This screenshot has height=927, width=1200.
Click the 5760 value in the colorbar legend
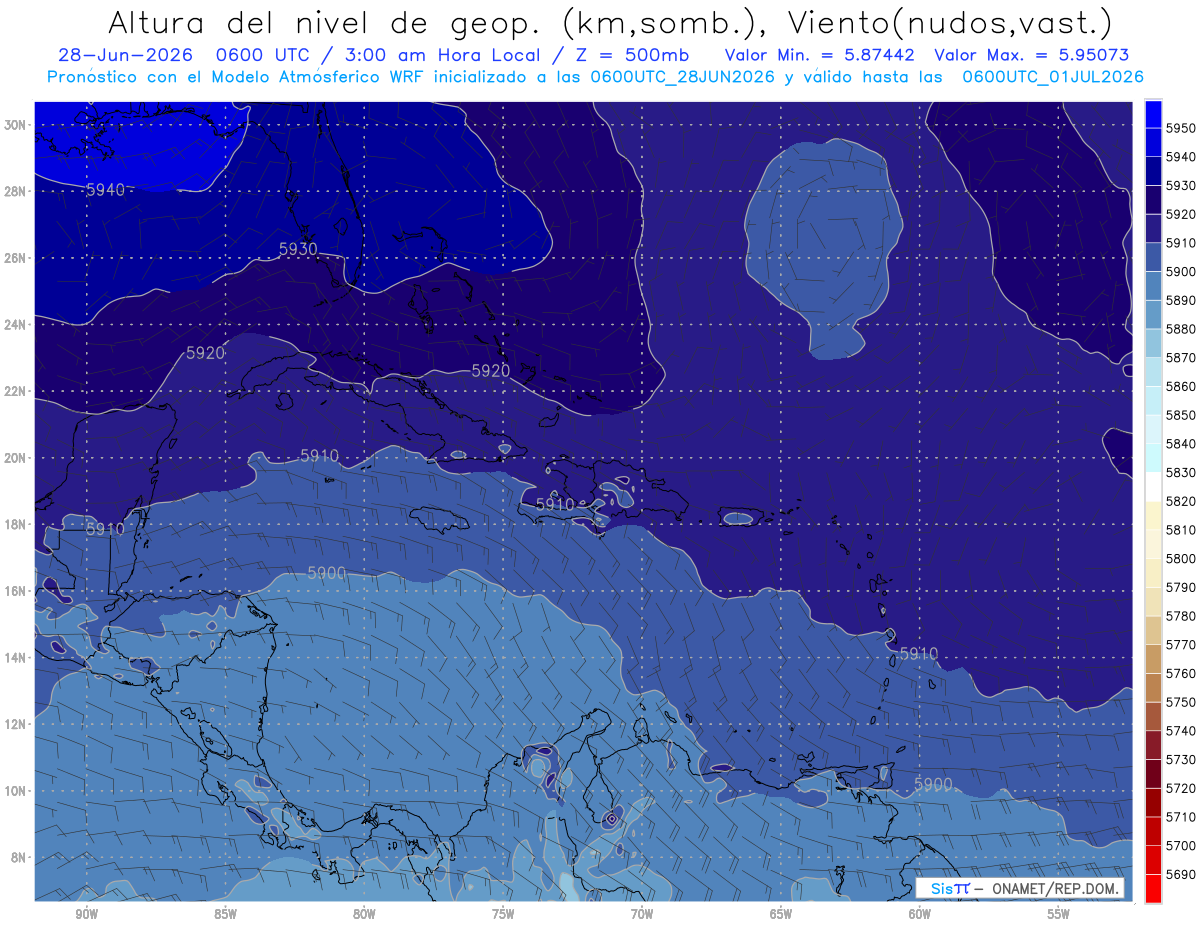click(1180, 673)
